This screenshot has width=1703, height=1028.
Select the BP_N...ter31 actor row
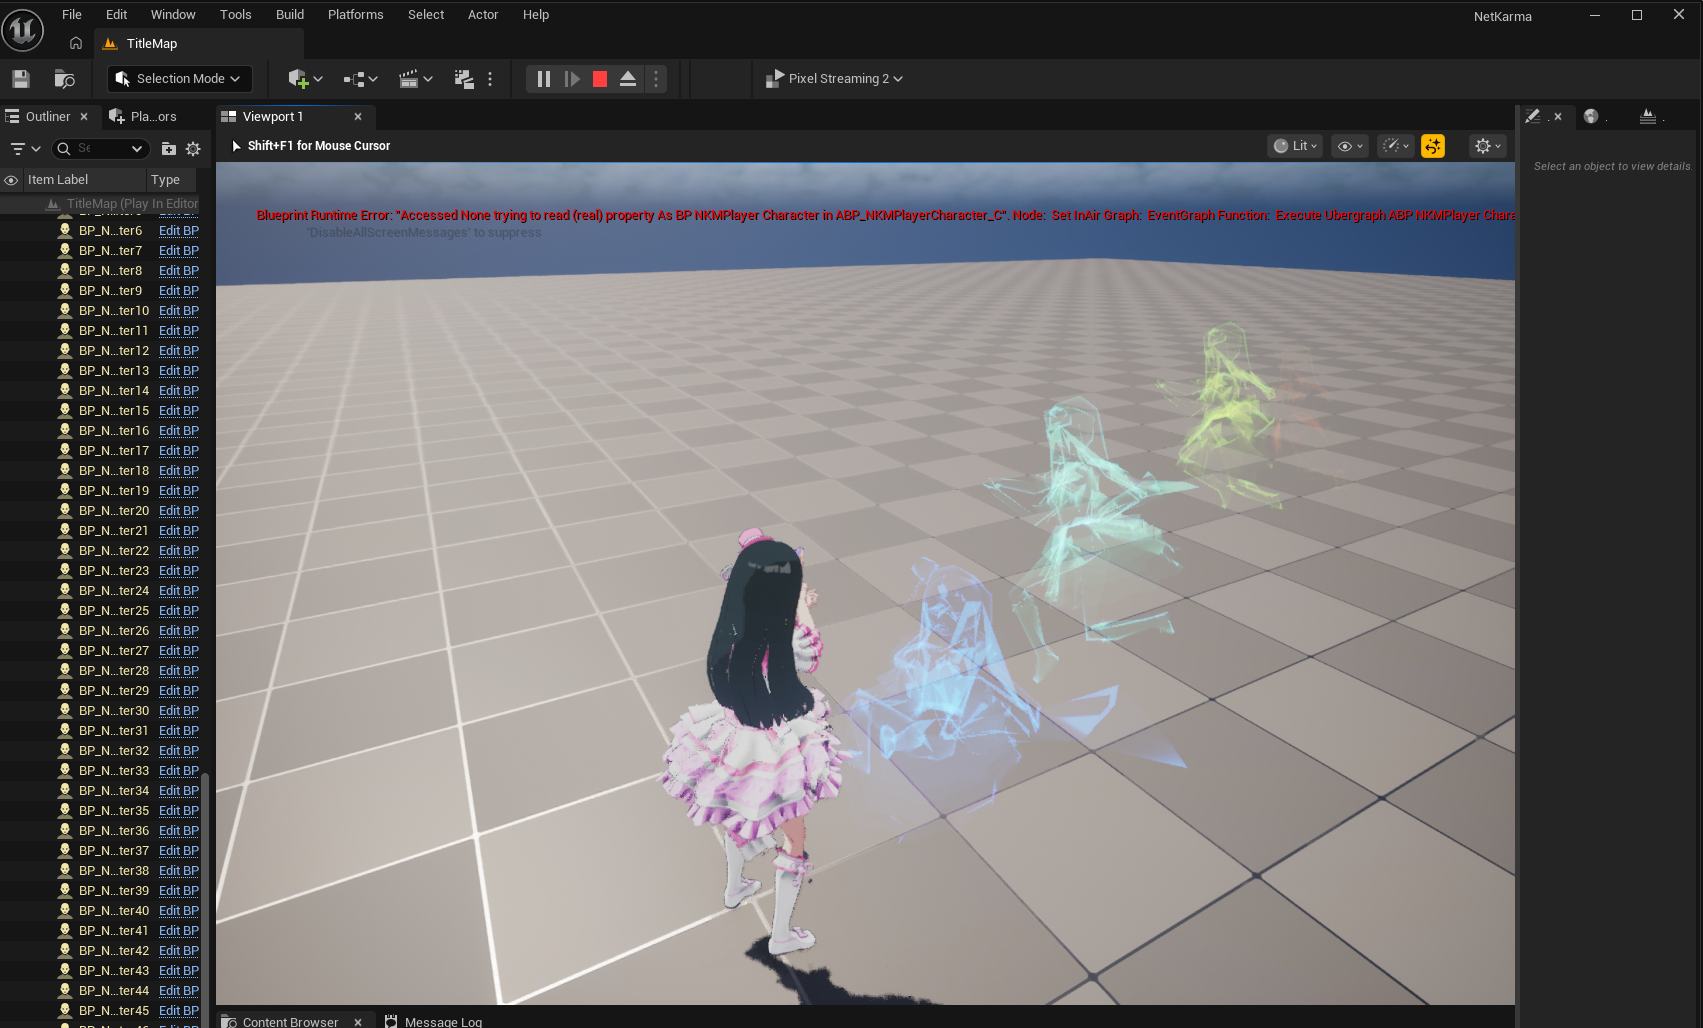(x=100, y=731)
